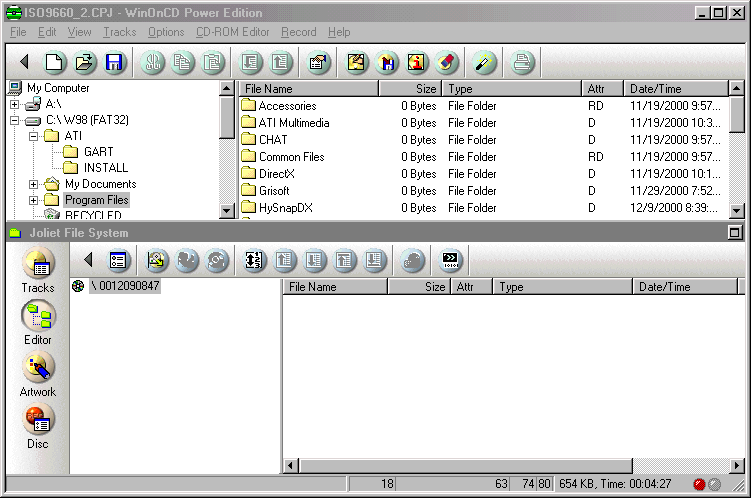Click down arrow of upper file list scrollbar
The image size is (751, 498).
coord(736,211)
